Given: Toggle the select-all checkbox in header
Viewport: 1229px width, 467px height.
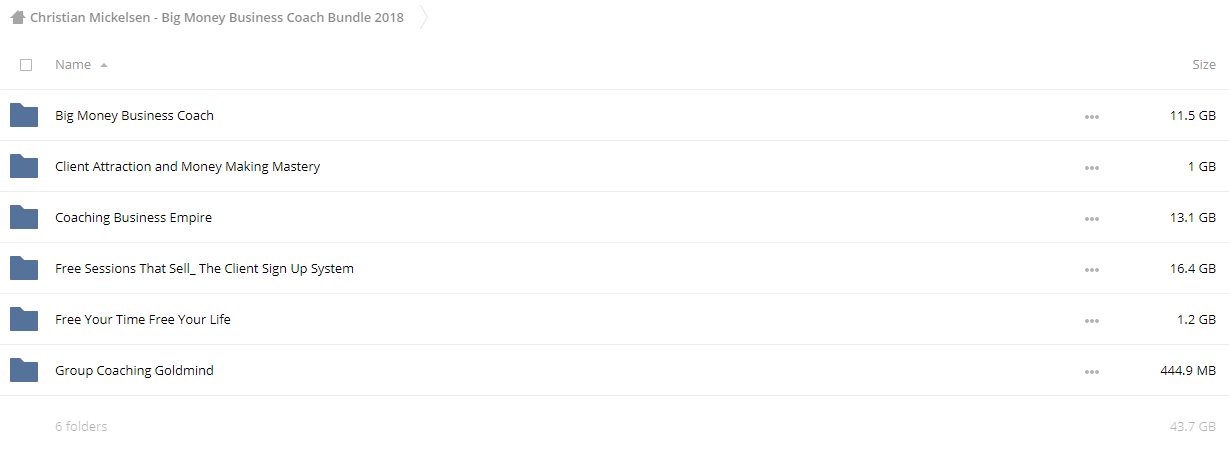Looking at the screenshot, I should pyautogui.click(x=26, y=65).
